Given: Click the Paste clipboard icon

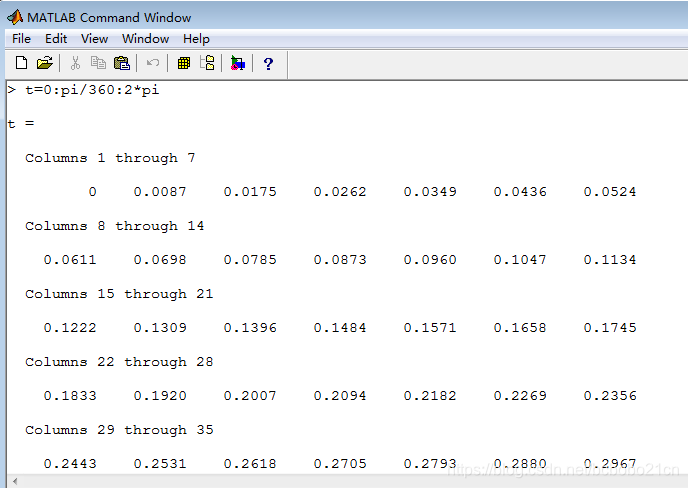Looking at the screenshot, I should pyautogui.click(x=122, y=63).
